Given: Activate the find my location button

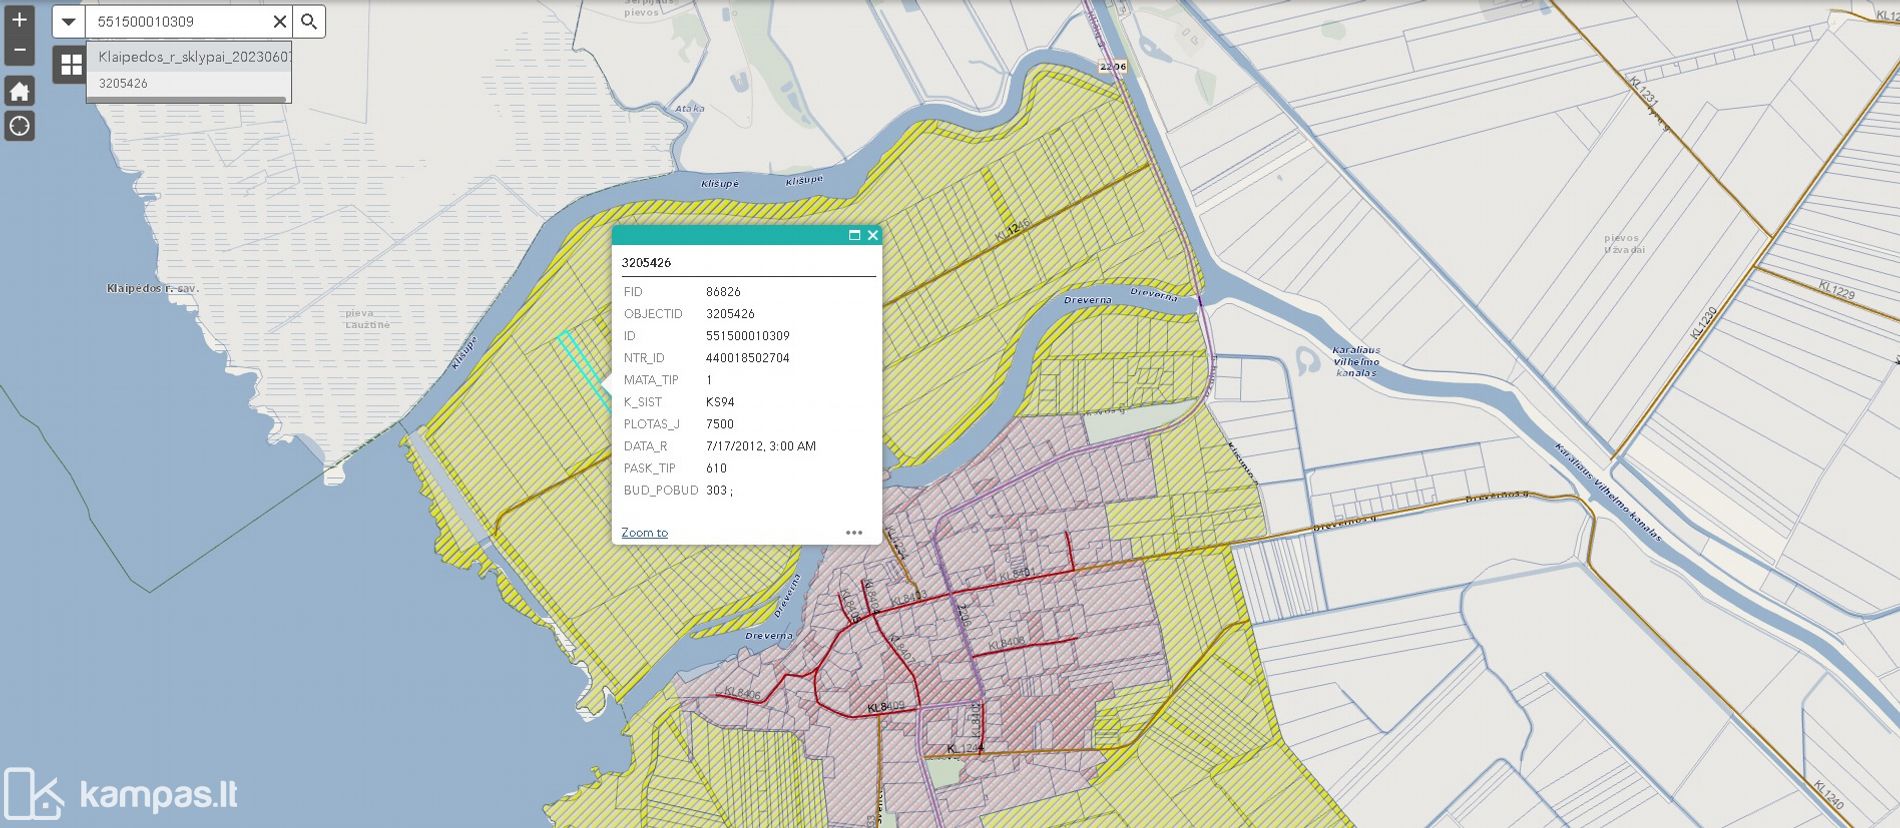Looking at the screenshot, I should [x=19, y=126].
